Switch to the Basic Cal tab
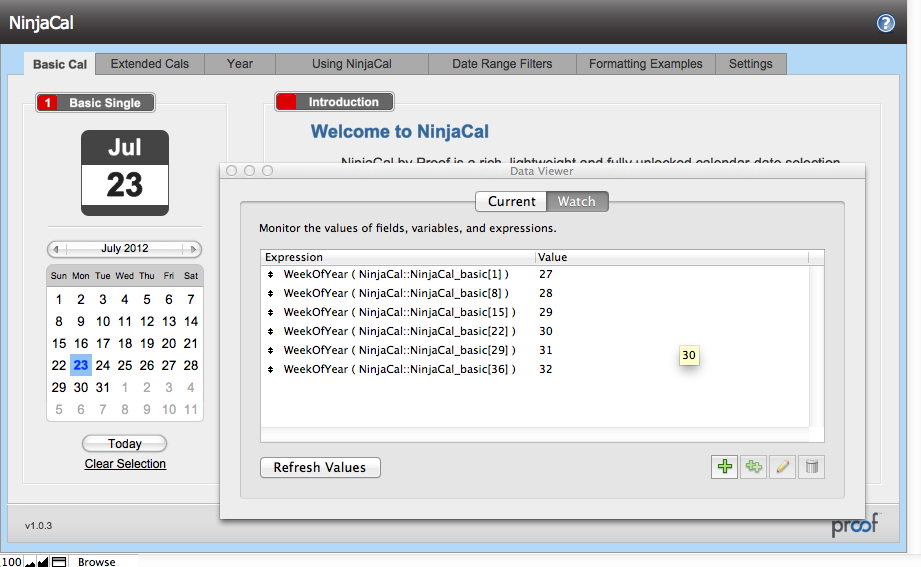The width and height of the screenshot is (921, 567). [59, 64]
